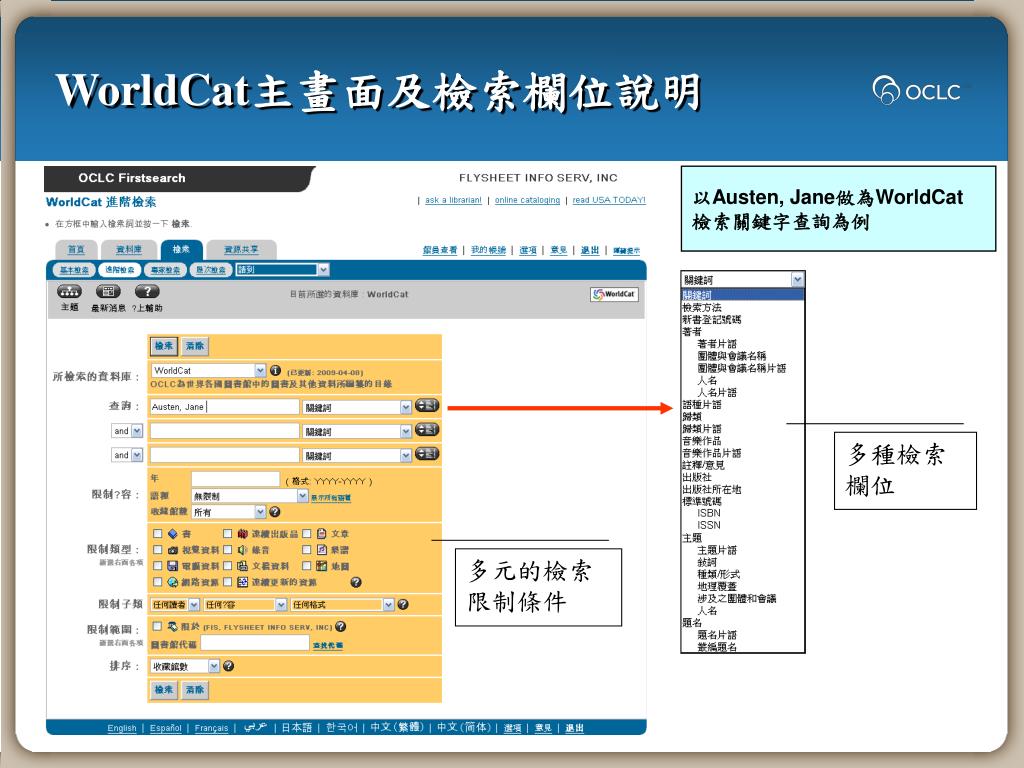Select the 專家檢索 sub-tab
The height and width of the screenshot is (768, 1024).
coord(165,270)
